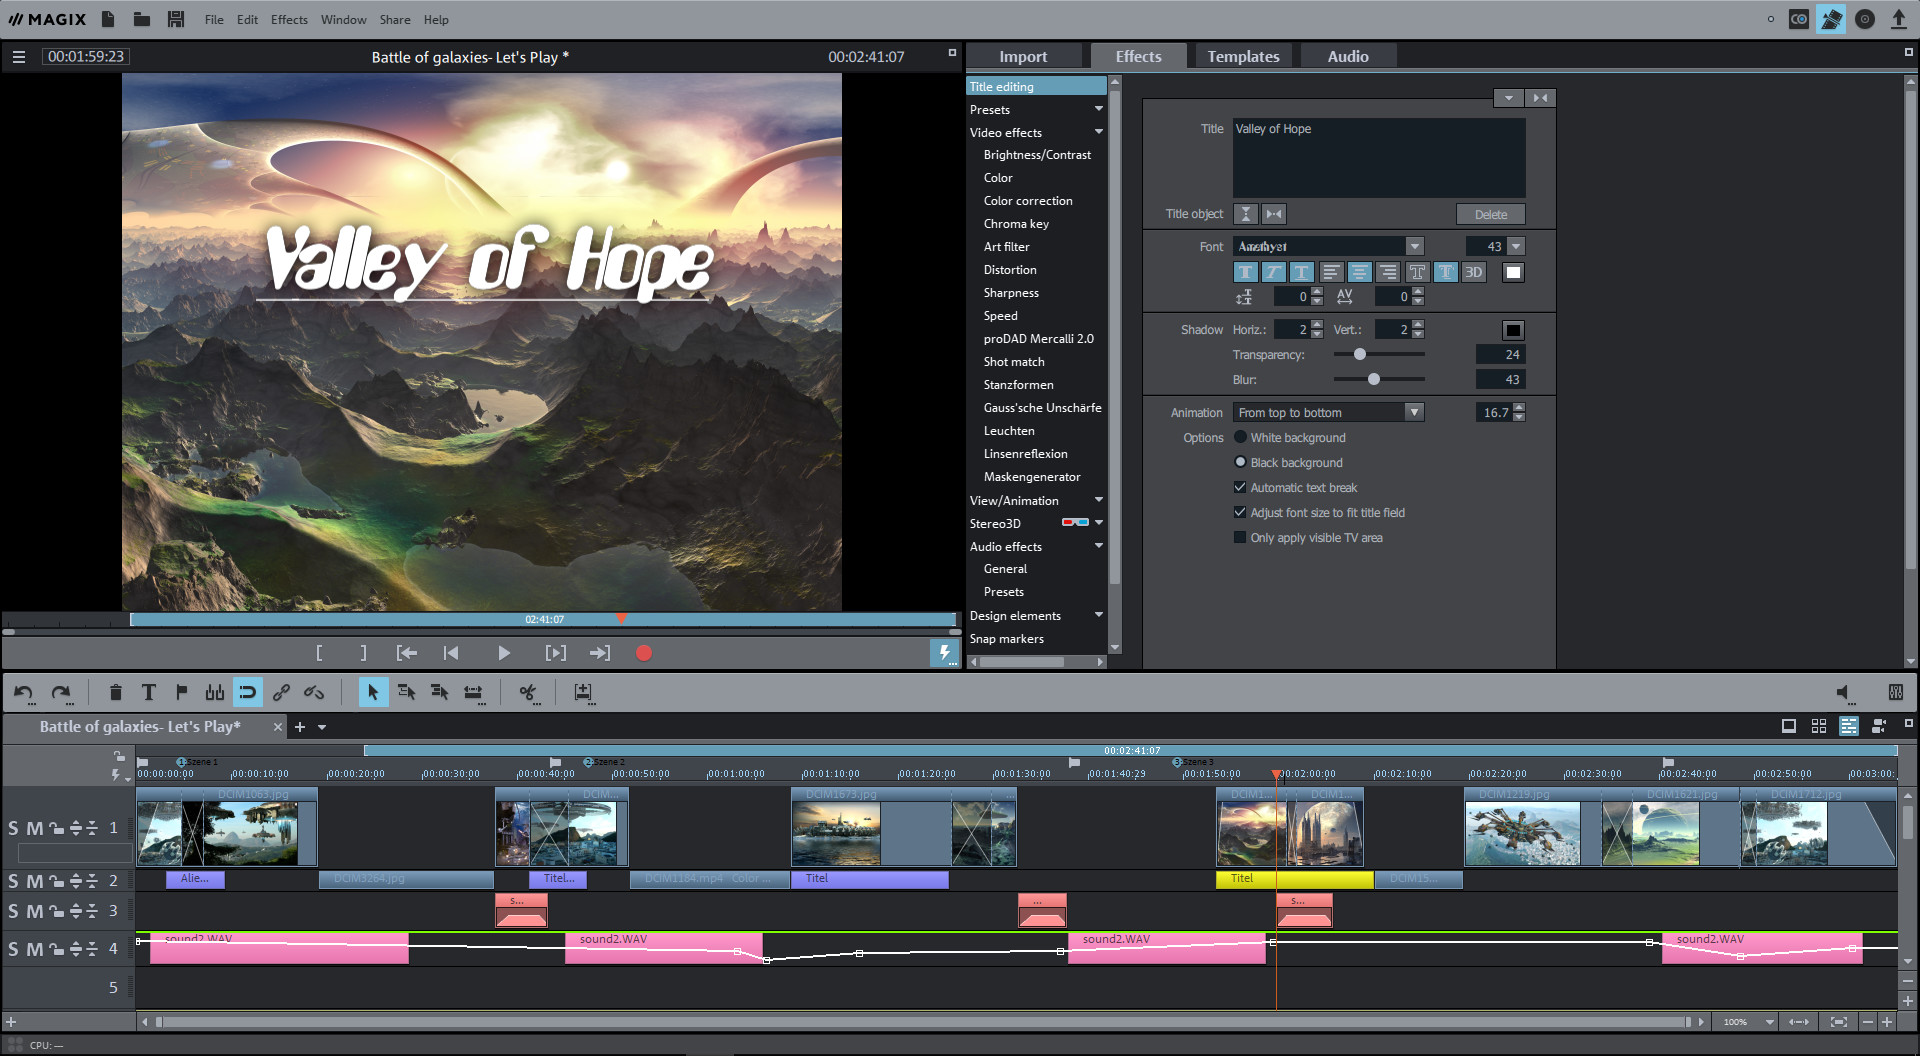Open the From top to bottom animation dropdown

[1414, 411]
